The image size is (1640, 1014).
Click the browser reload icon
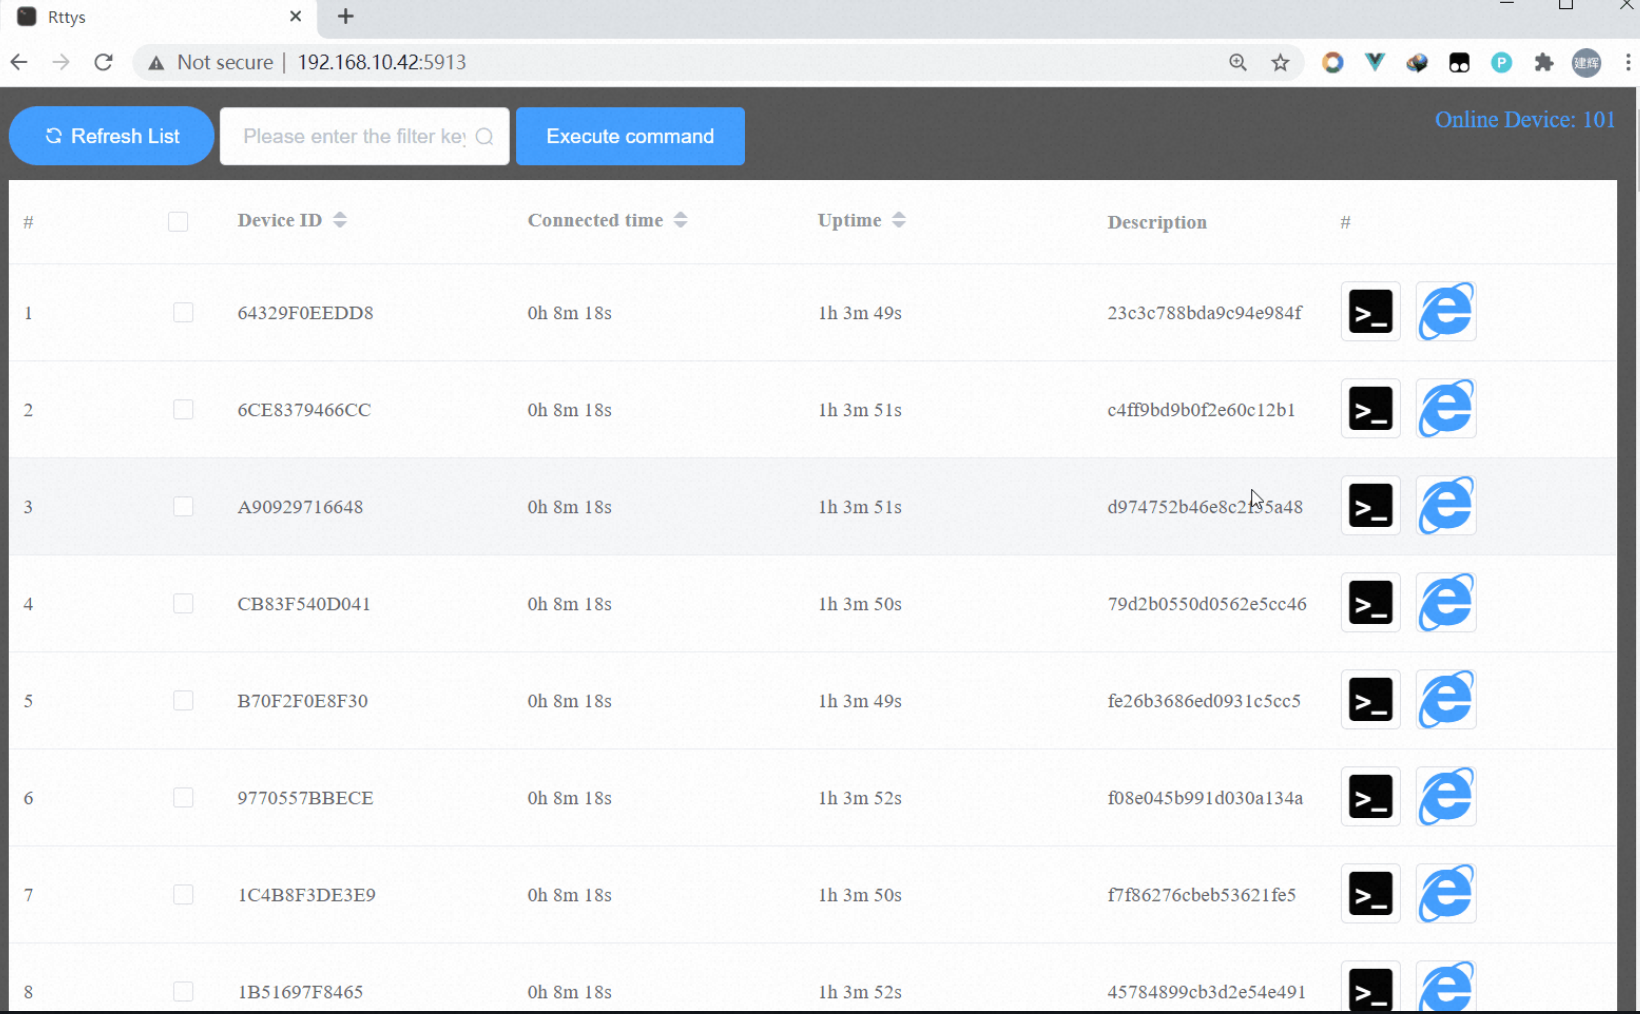tap(103, 62)
